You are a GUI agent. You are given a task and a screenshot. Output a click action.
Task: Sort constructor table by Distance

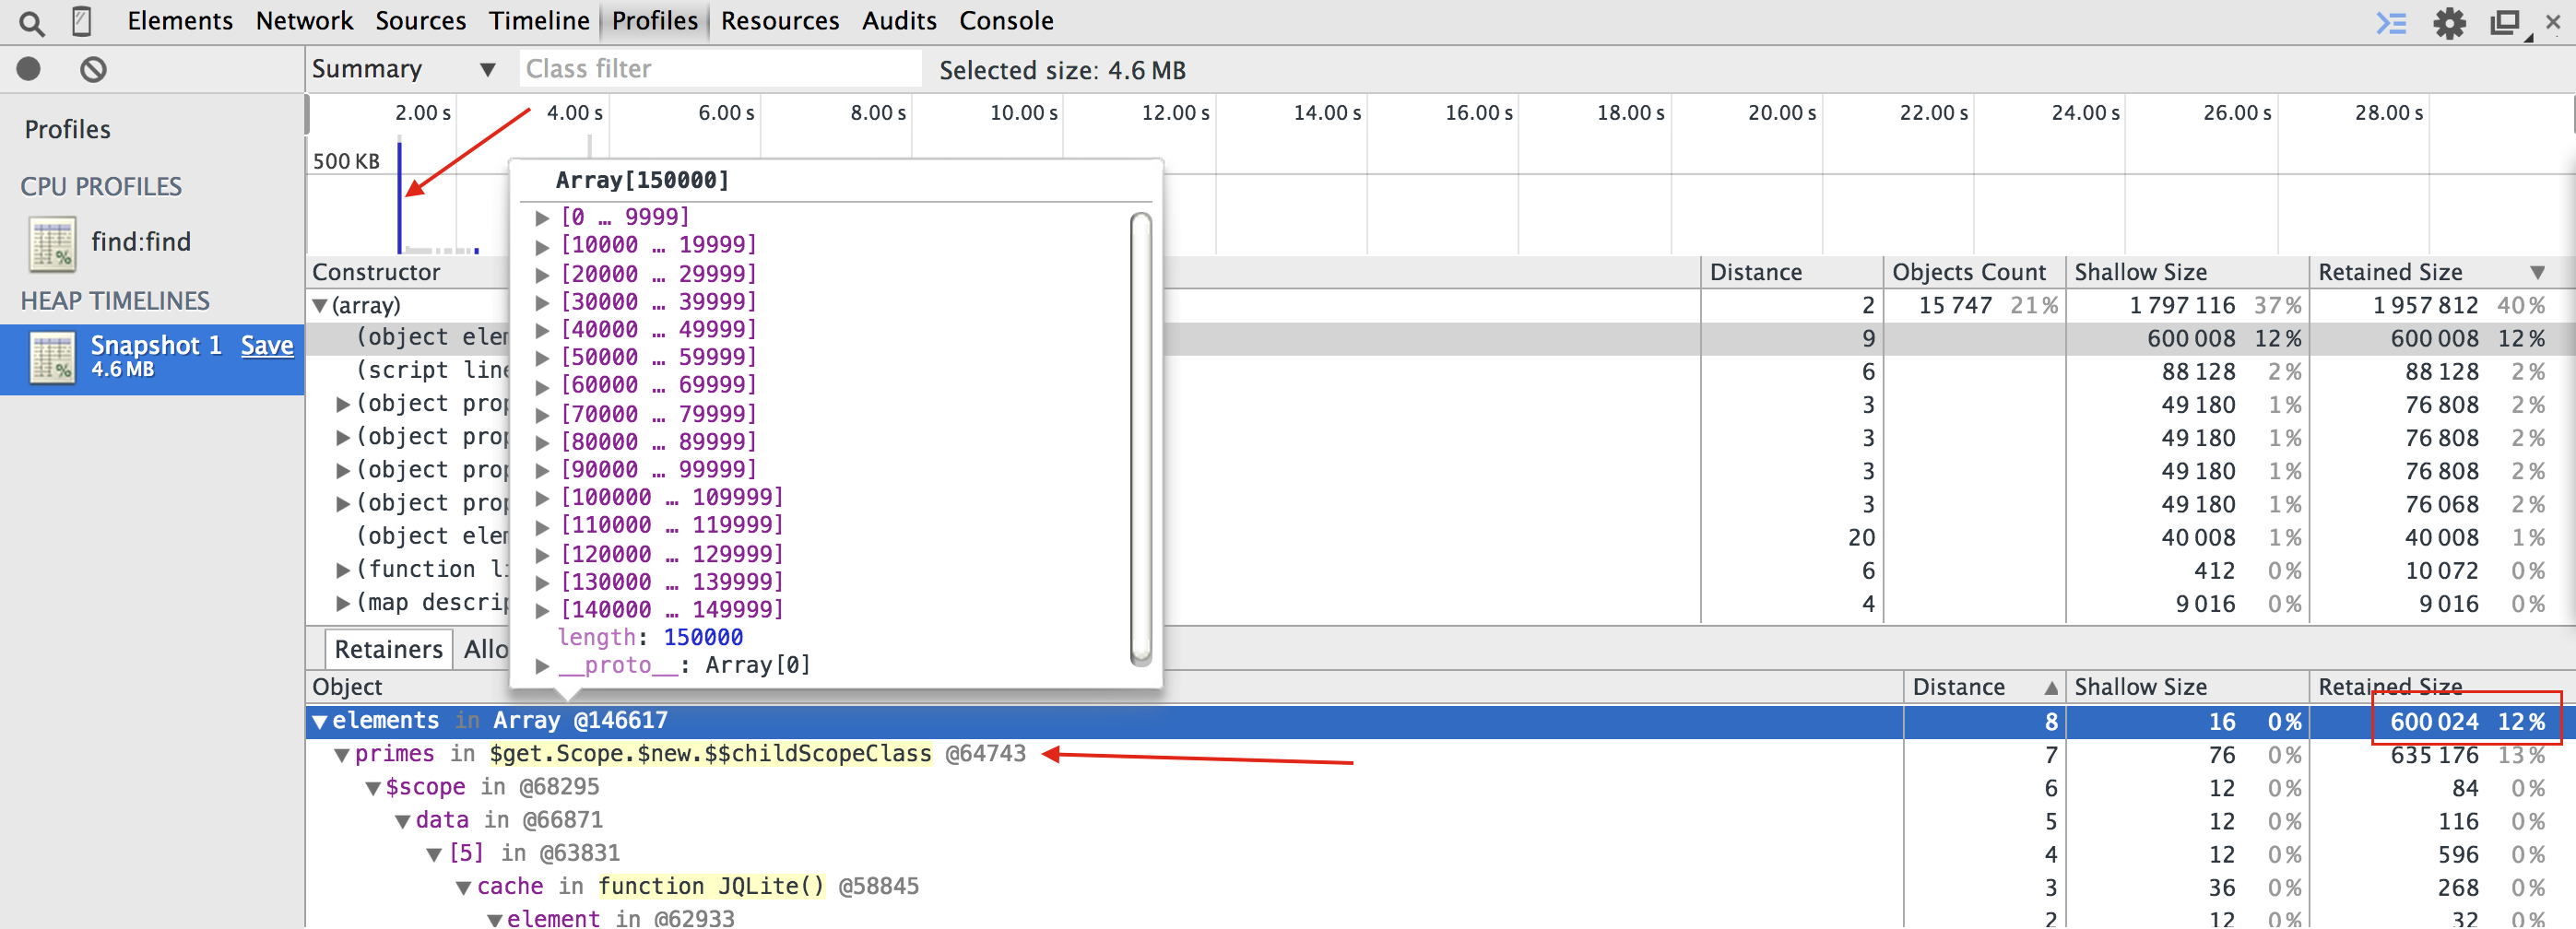pyautogui.click(x=1791, y=272)
